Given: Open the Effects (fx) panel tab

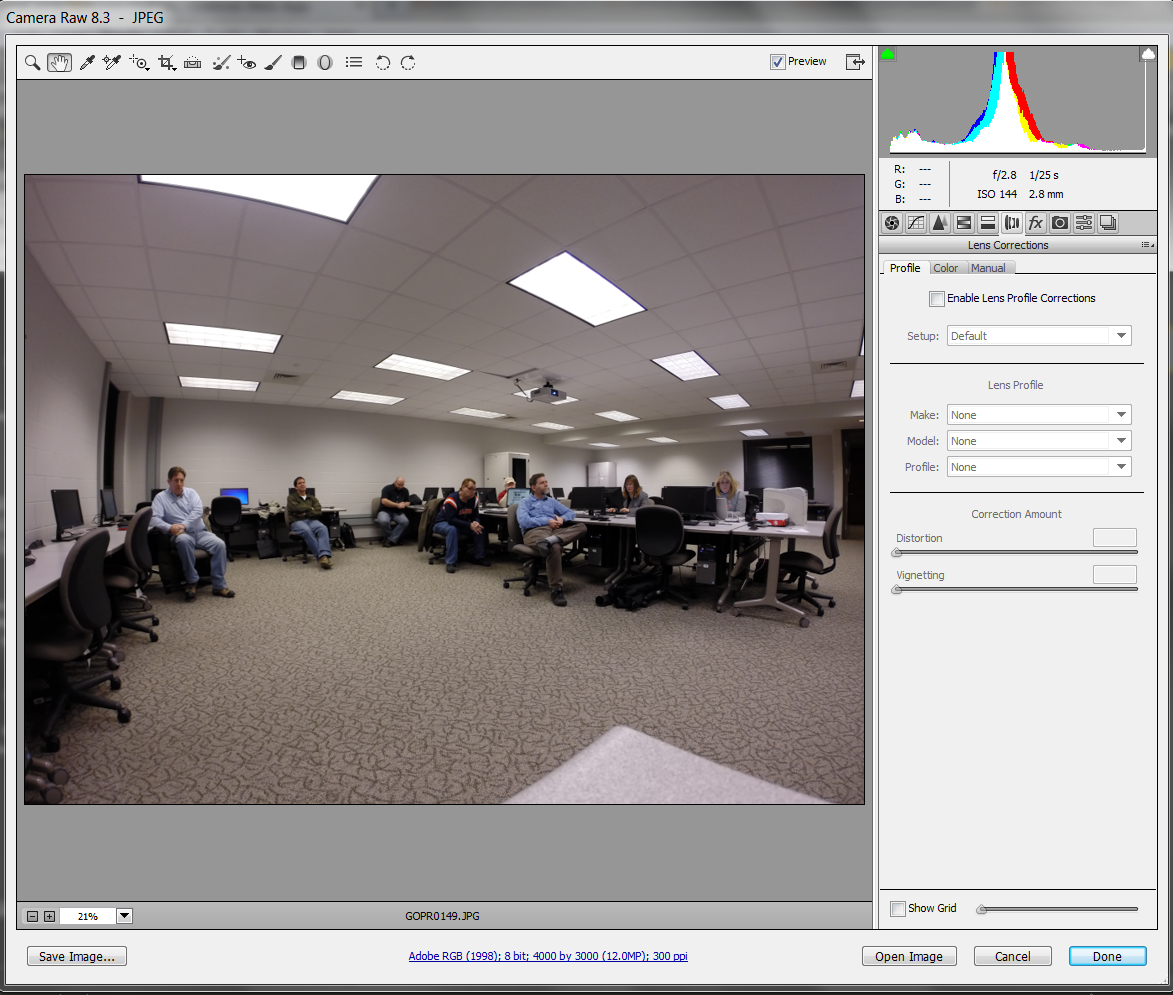Looking at the screenshot, I should coord(1035,223).
